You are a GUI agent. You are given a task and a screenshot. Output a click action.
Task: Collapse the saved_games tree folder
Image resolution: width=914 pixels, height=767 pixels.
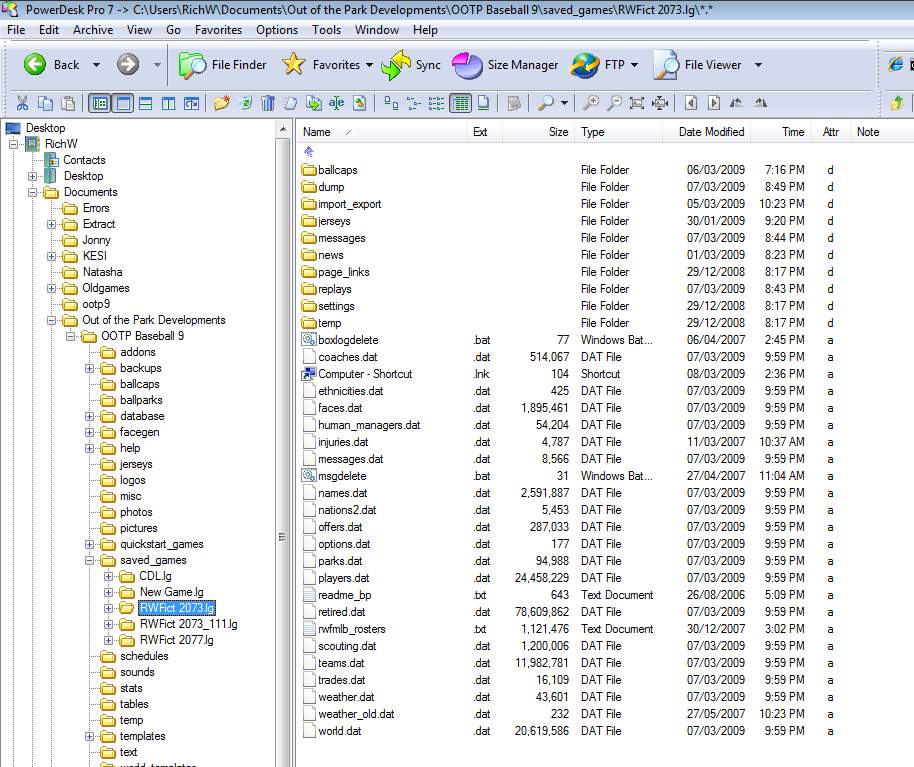tap(90, 561)
